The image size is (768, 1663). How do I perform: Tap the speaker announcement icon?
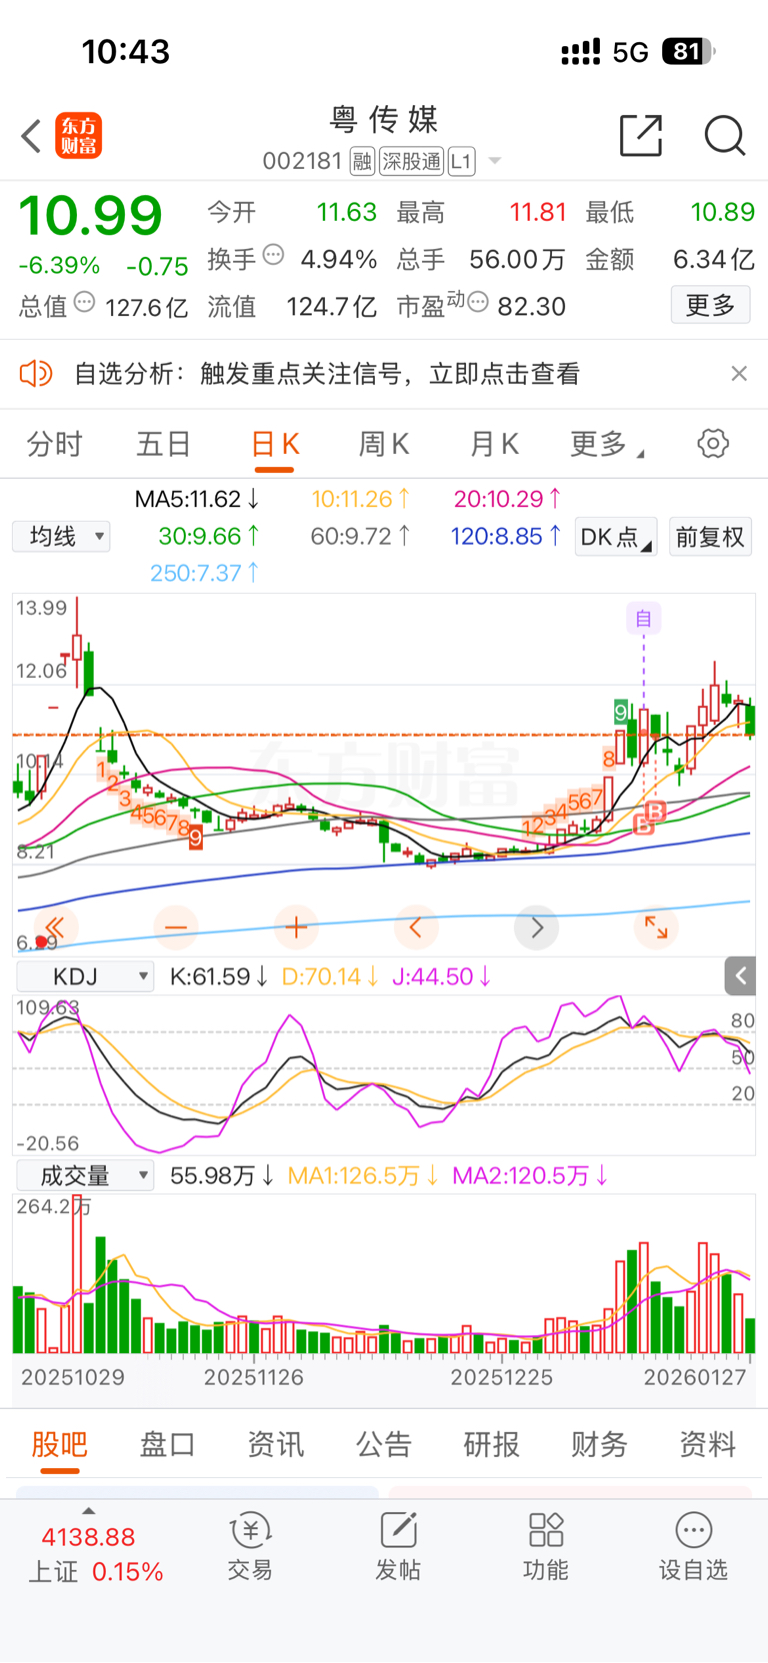[x=35, y=374]
